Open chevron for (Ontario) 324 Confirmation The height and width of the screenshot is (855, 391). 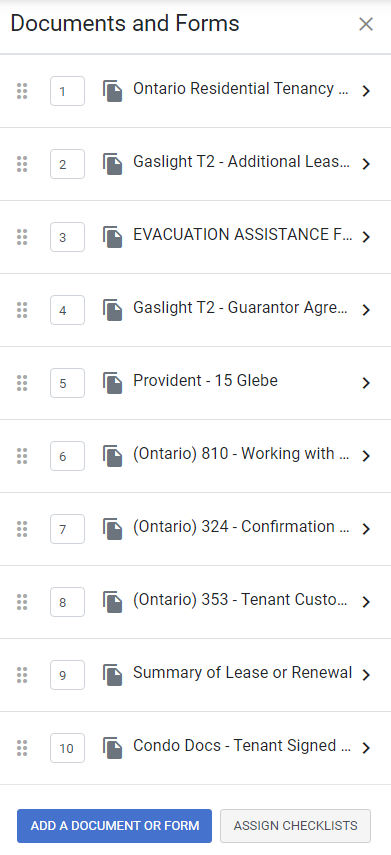[x=366, y=529]
